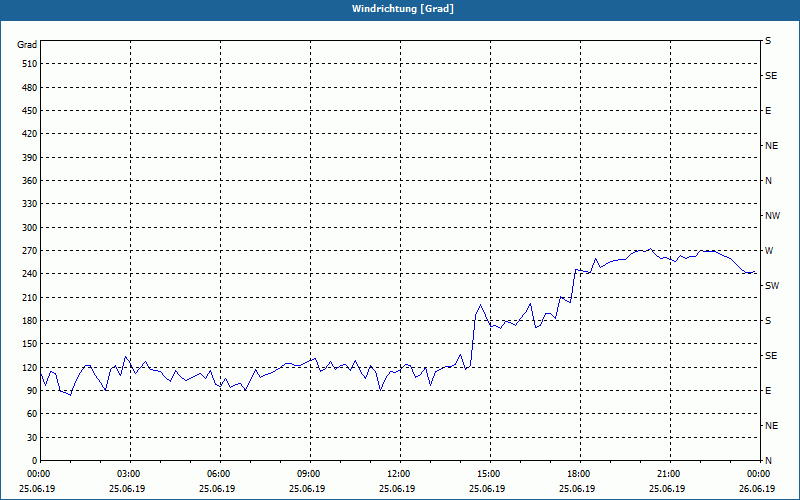The height and width of the screenshot is (500, 800).
Task: Click the 0 y-axis value
Action: (34, 461)
